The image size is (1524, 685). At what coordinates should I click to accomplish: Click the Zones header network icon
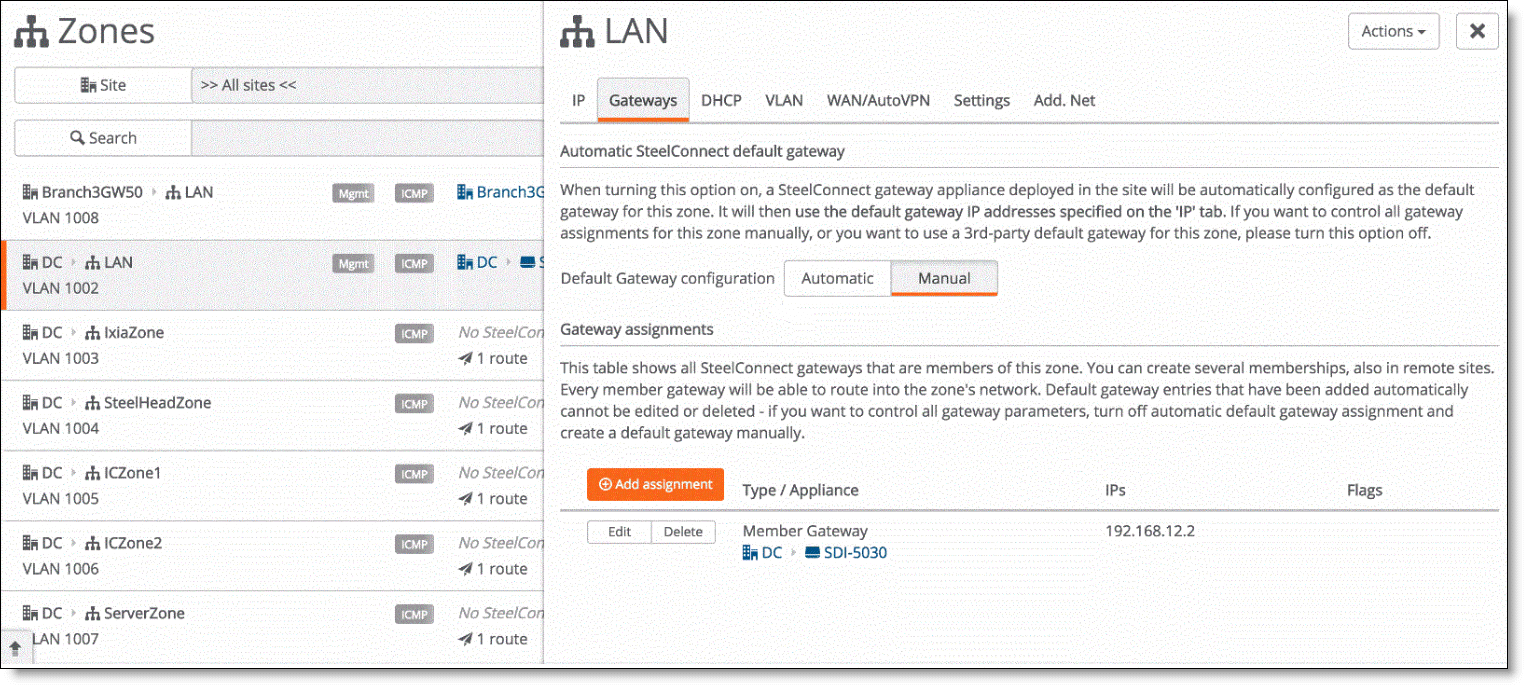[x=30, y=32]
